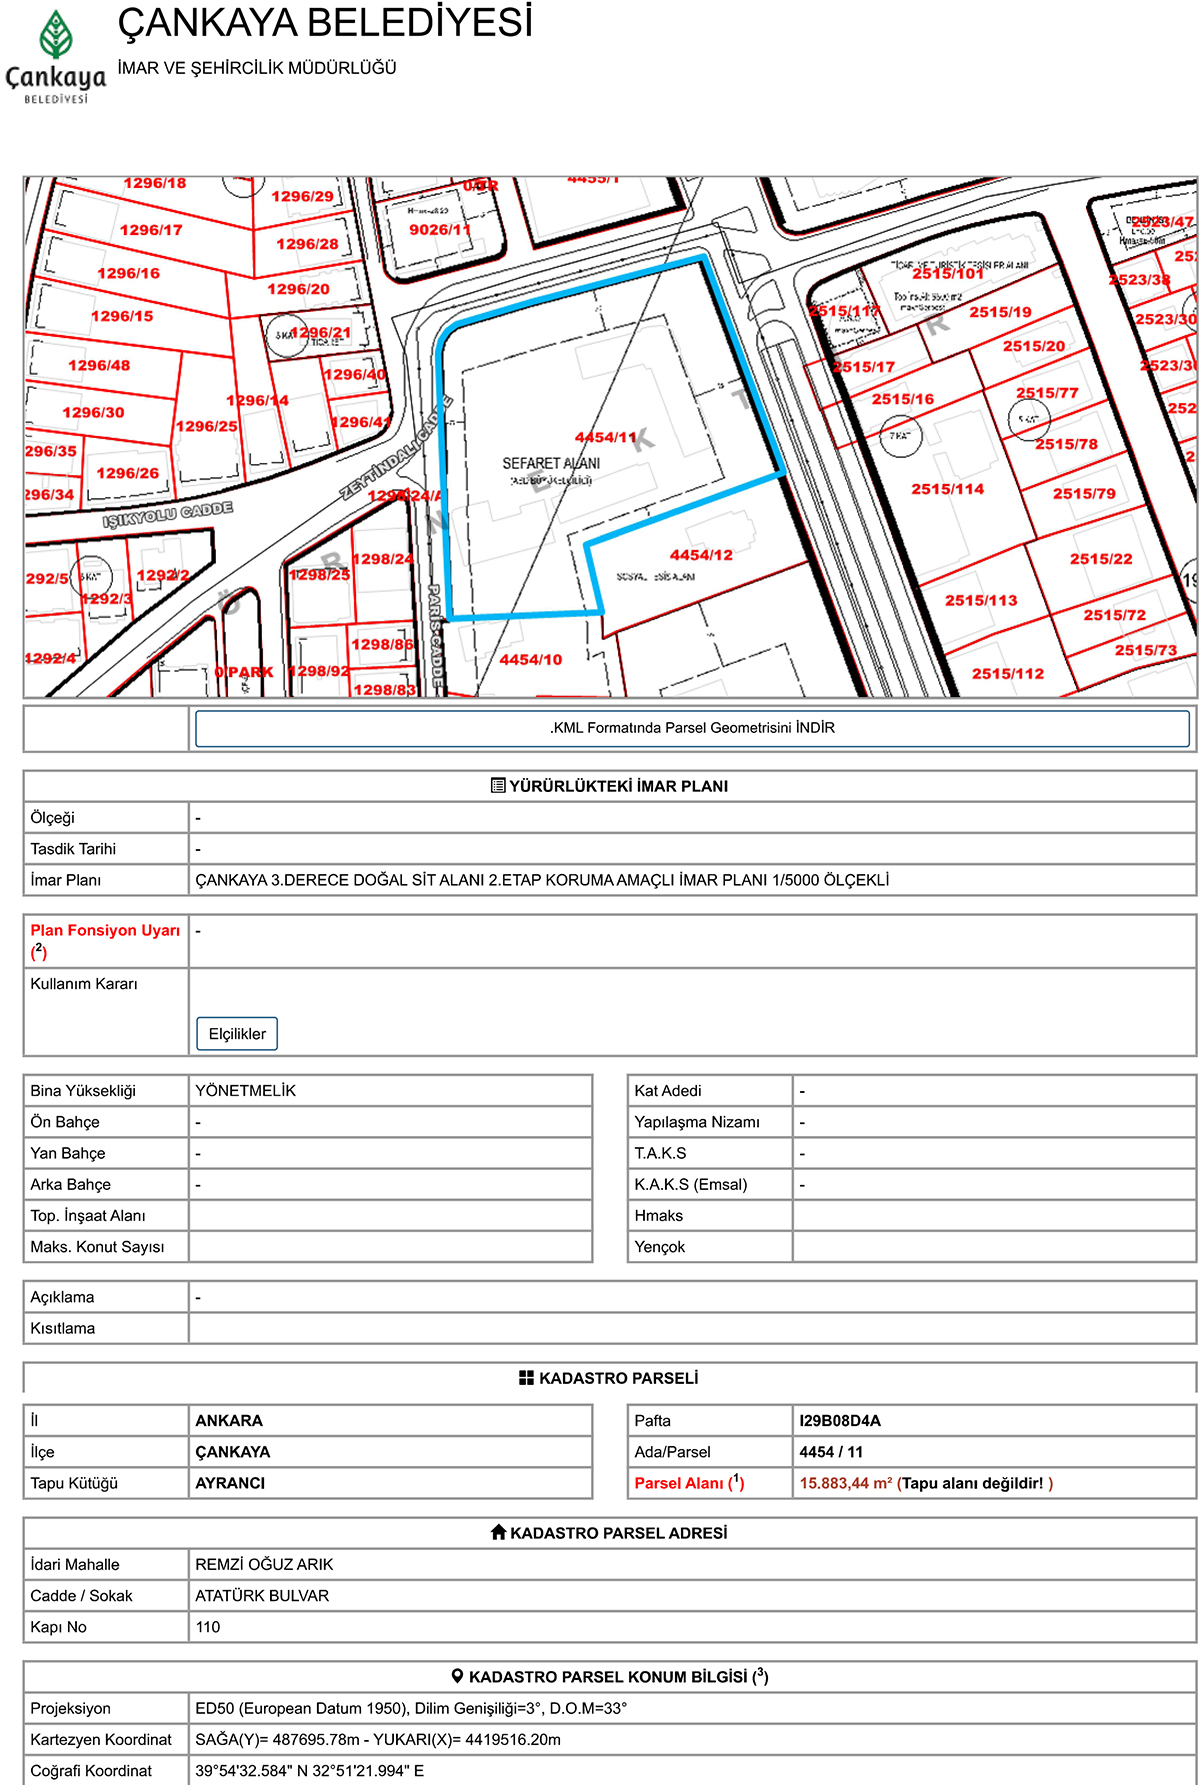Click the Pafta value I29B08D4A

[x=840, y=1421]
